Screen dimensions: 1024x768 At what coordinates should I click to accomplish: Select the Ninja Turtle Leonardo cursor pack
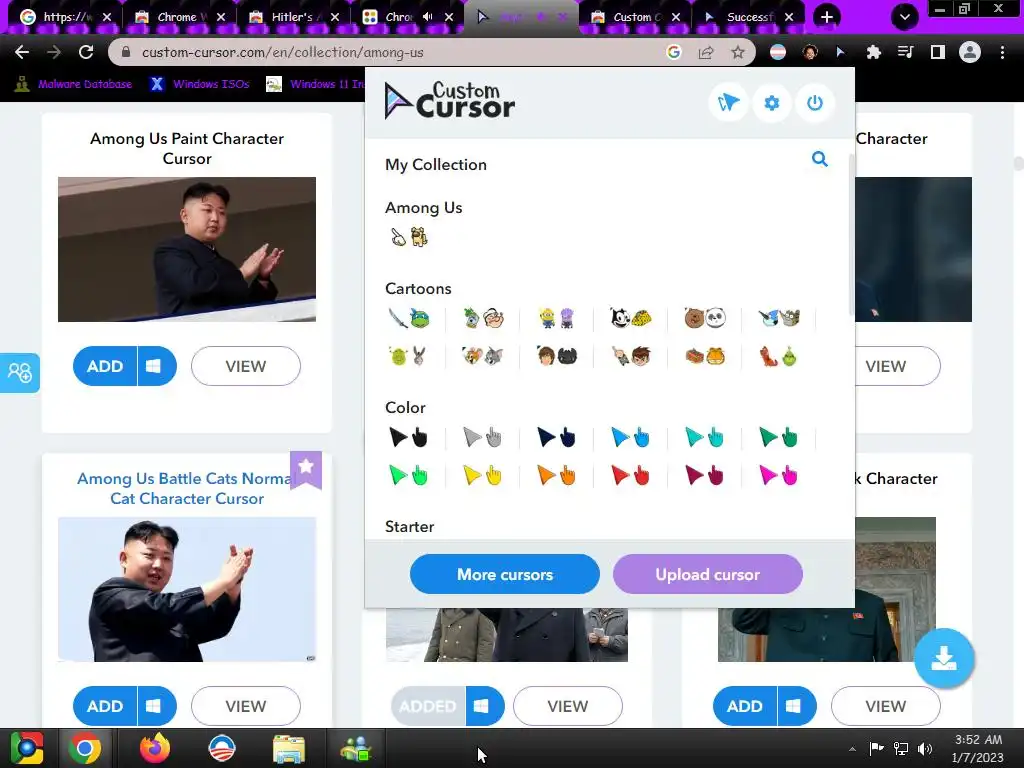pos(409,318)
